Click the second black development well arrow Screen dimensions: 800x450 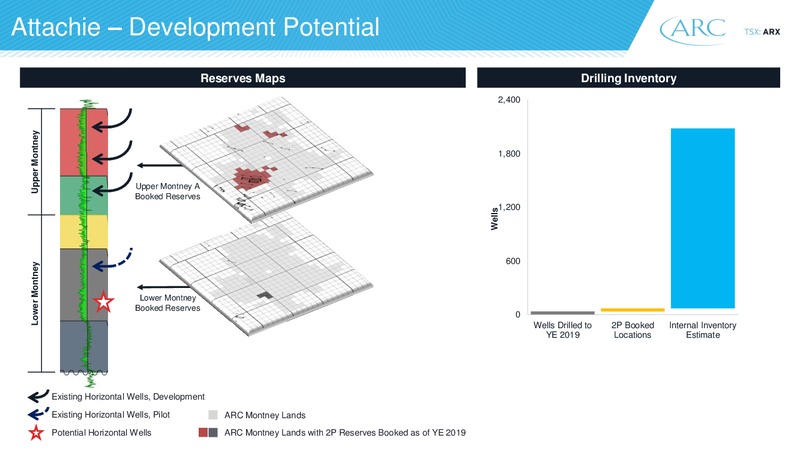tap(112, 153)
